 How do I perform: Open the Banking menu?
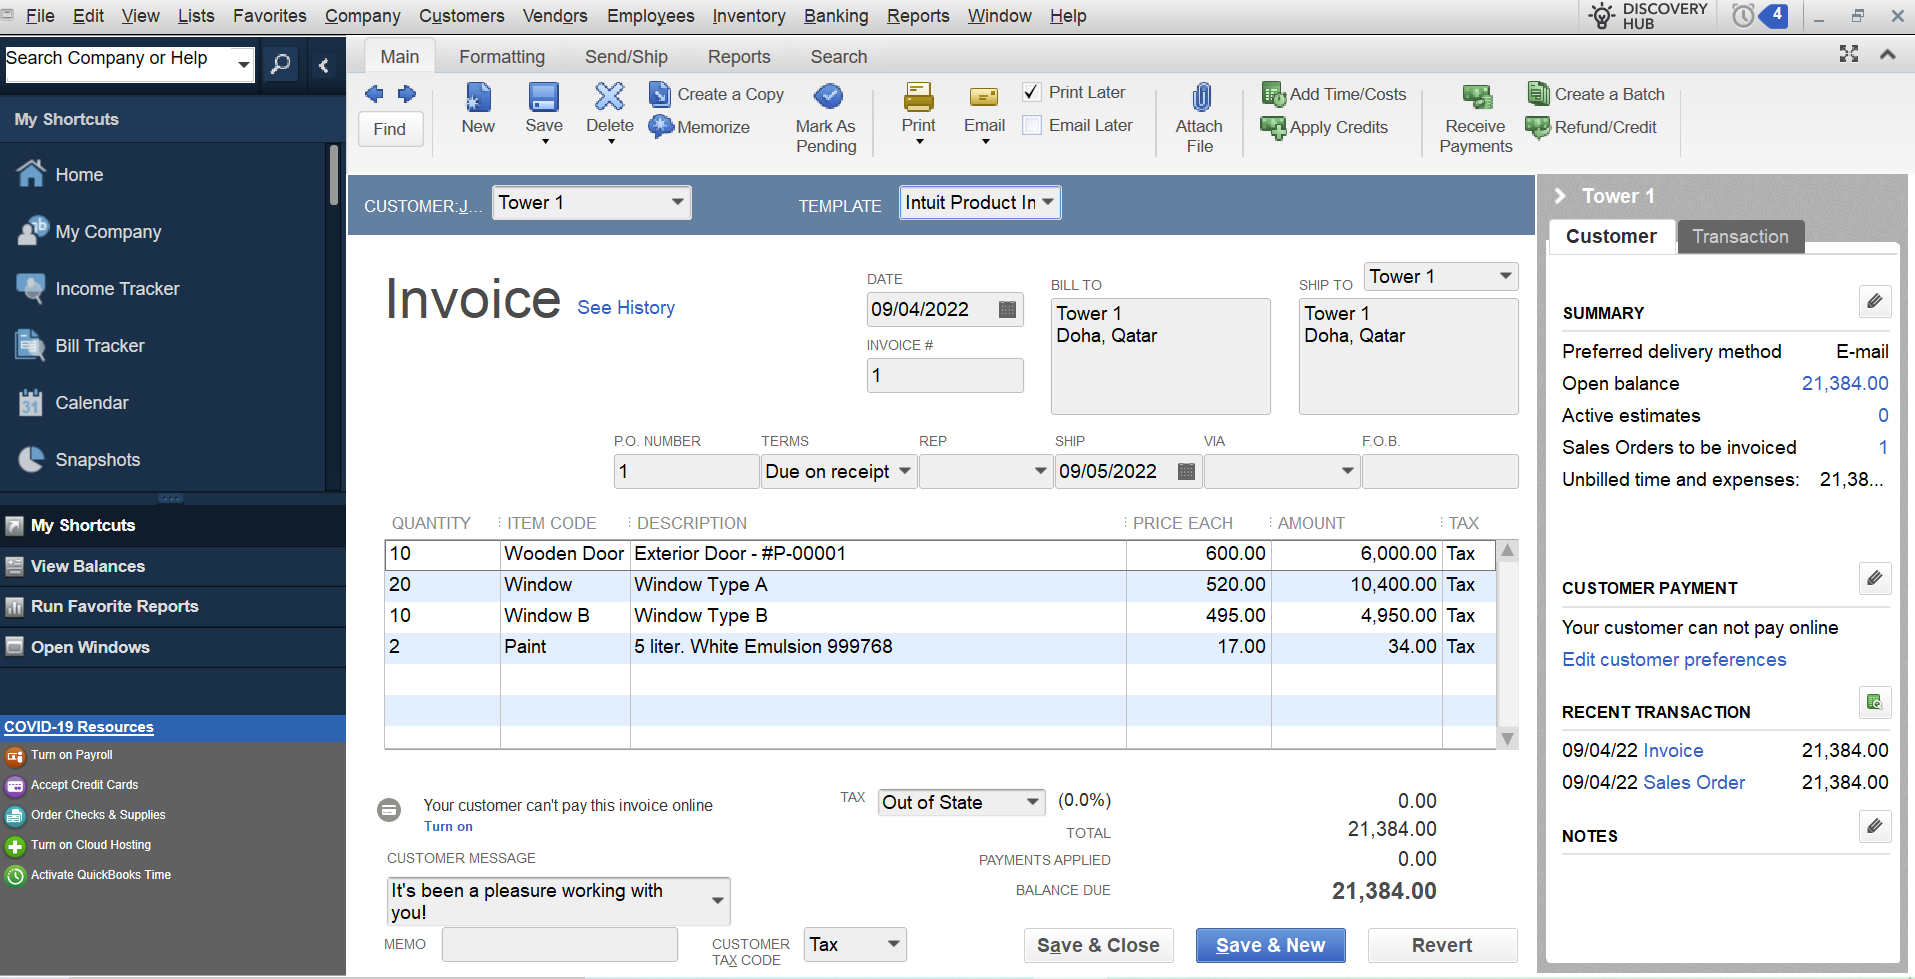(836, 16)
